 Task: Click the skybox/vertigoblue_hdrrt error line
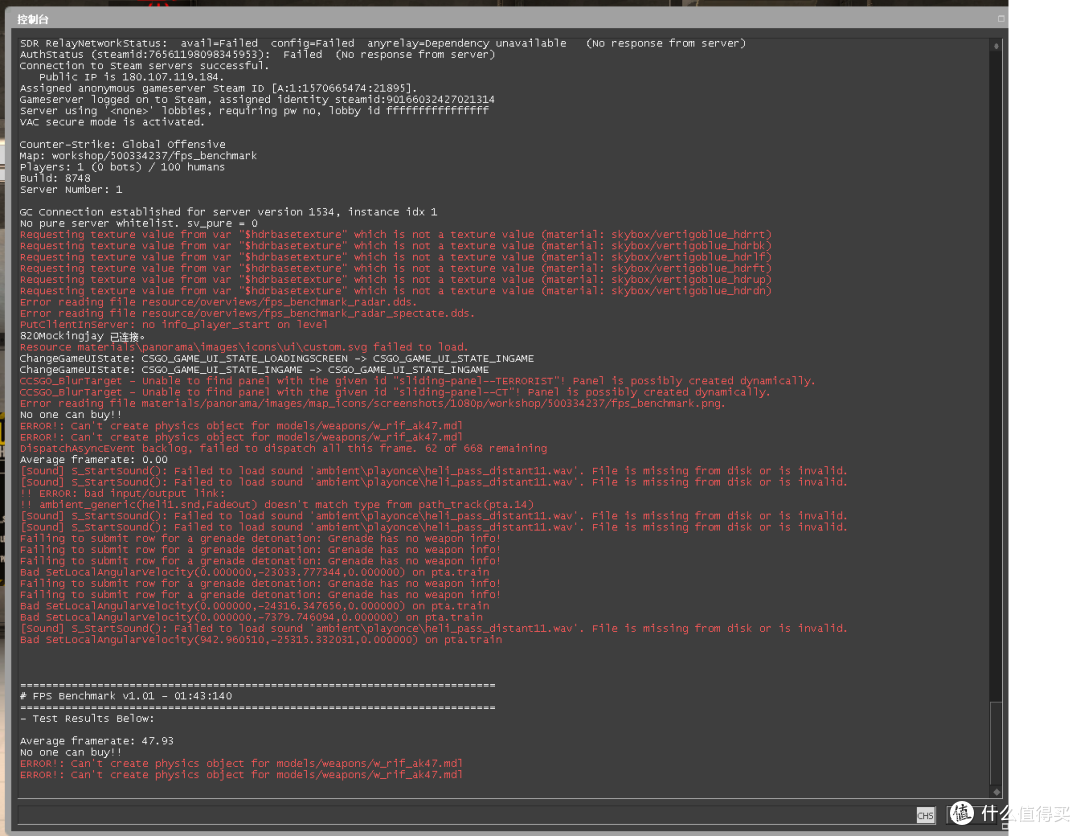tap(395, 235)
